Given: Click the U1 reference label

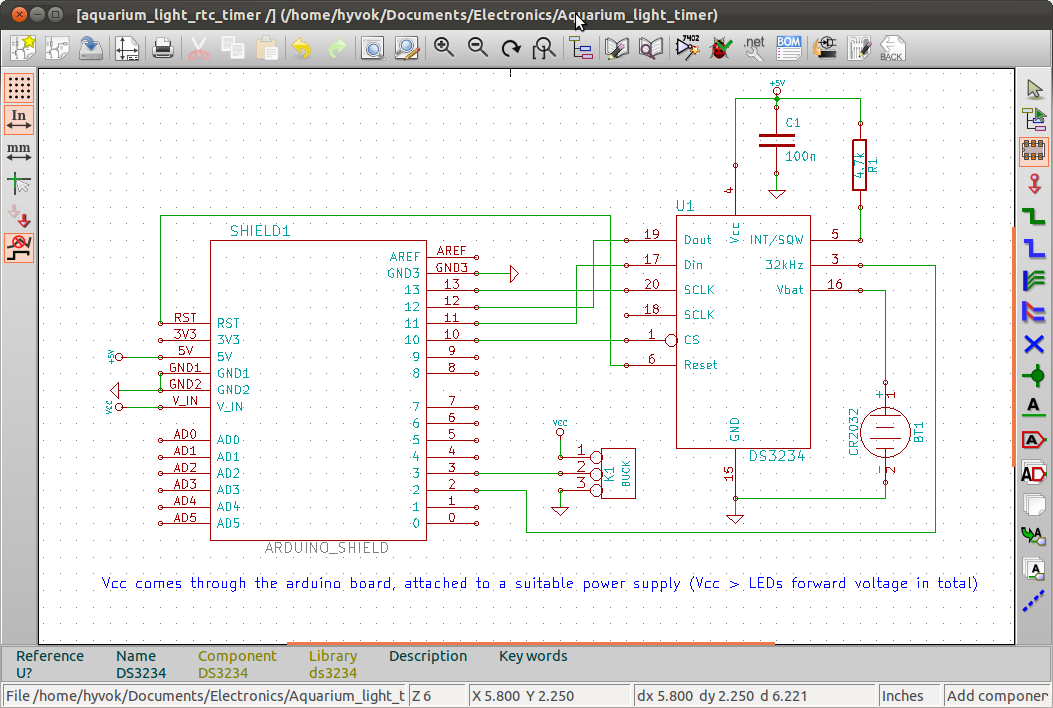Looking at the screenshot, I should (x=685, y=206).
